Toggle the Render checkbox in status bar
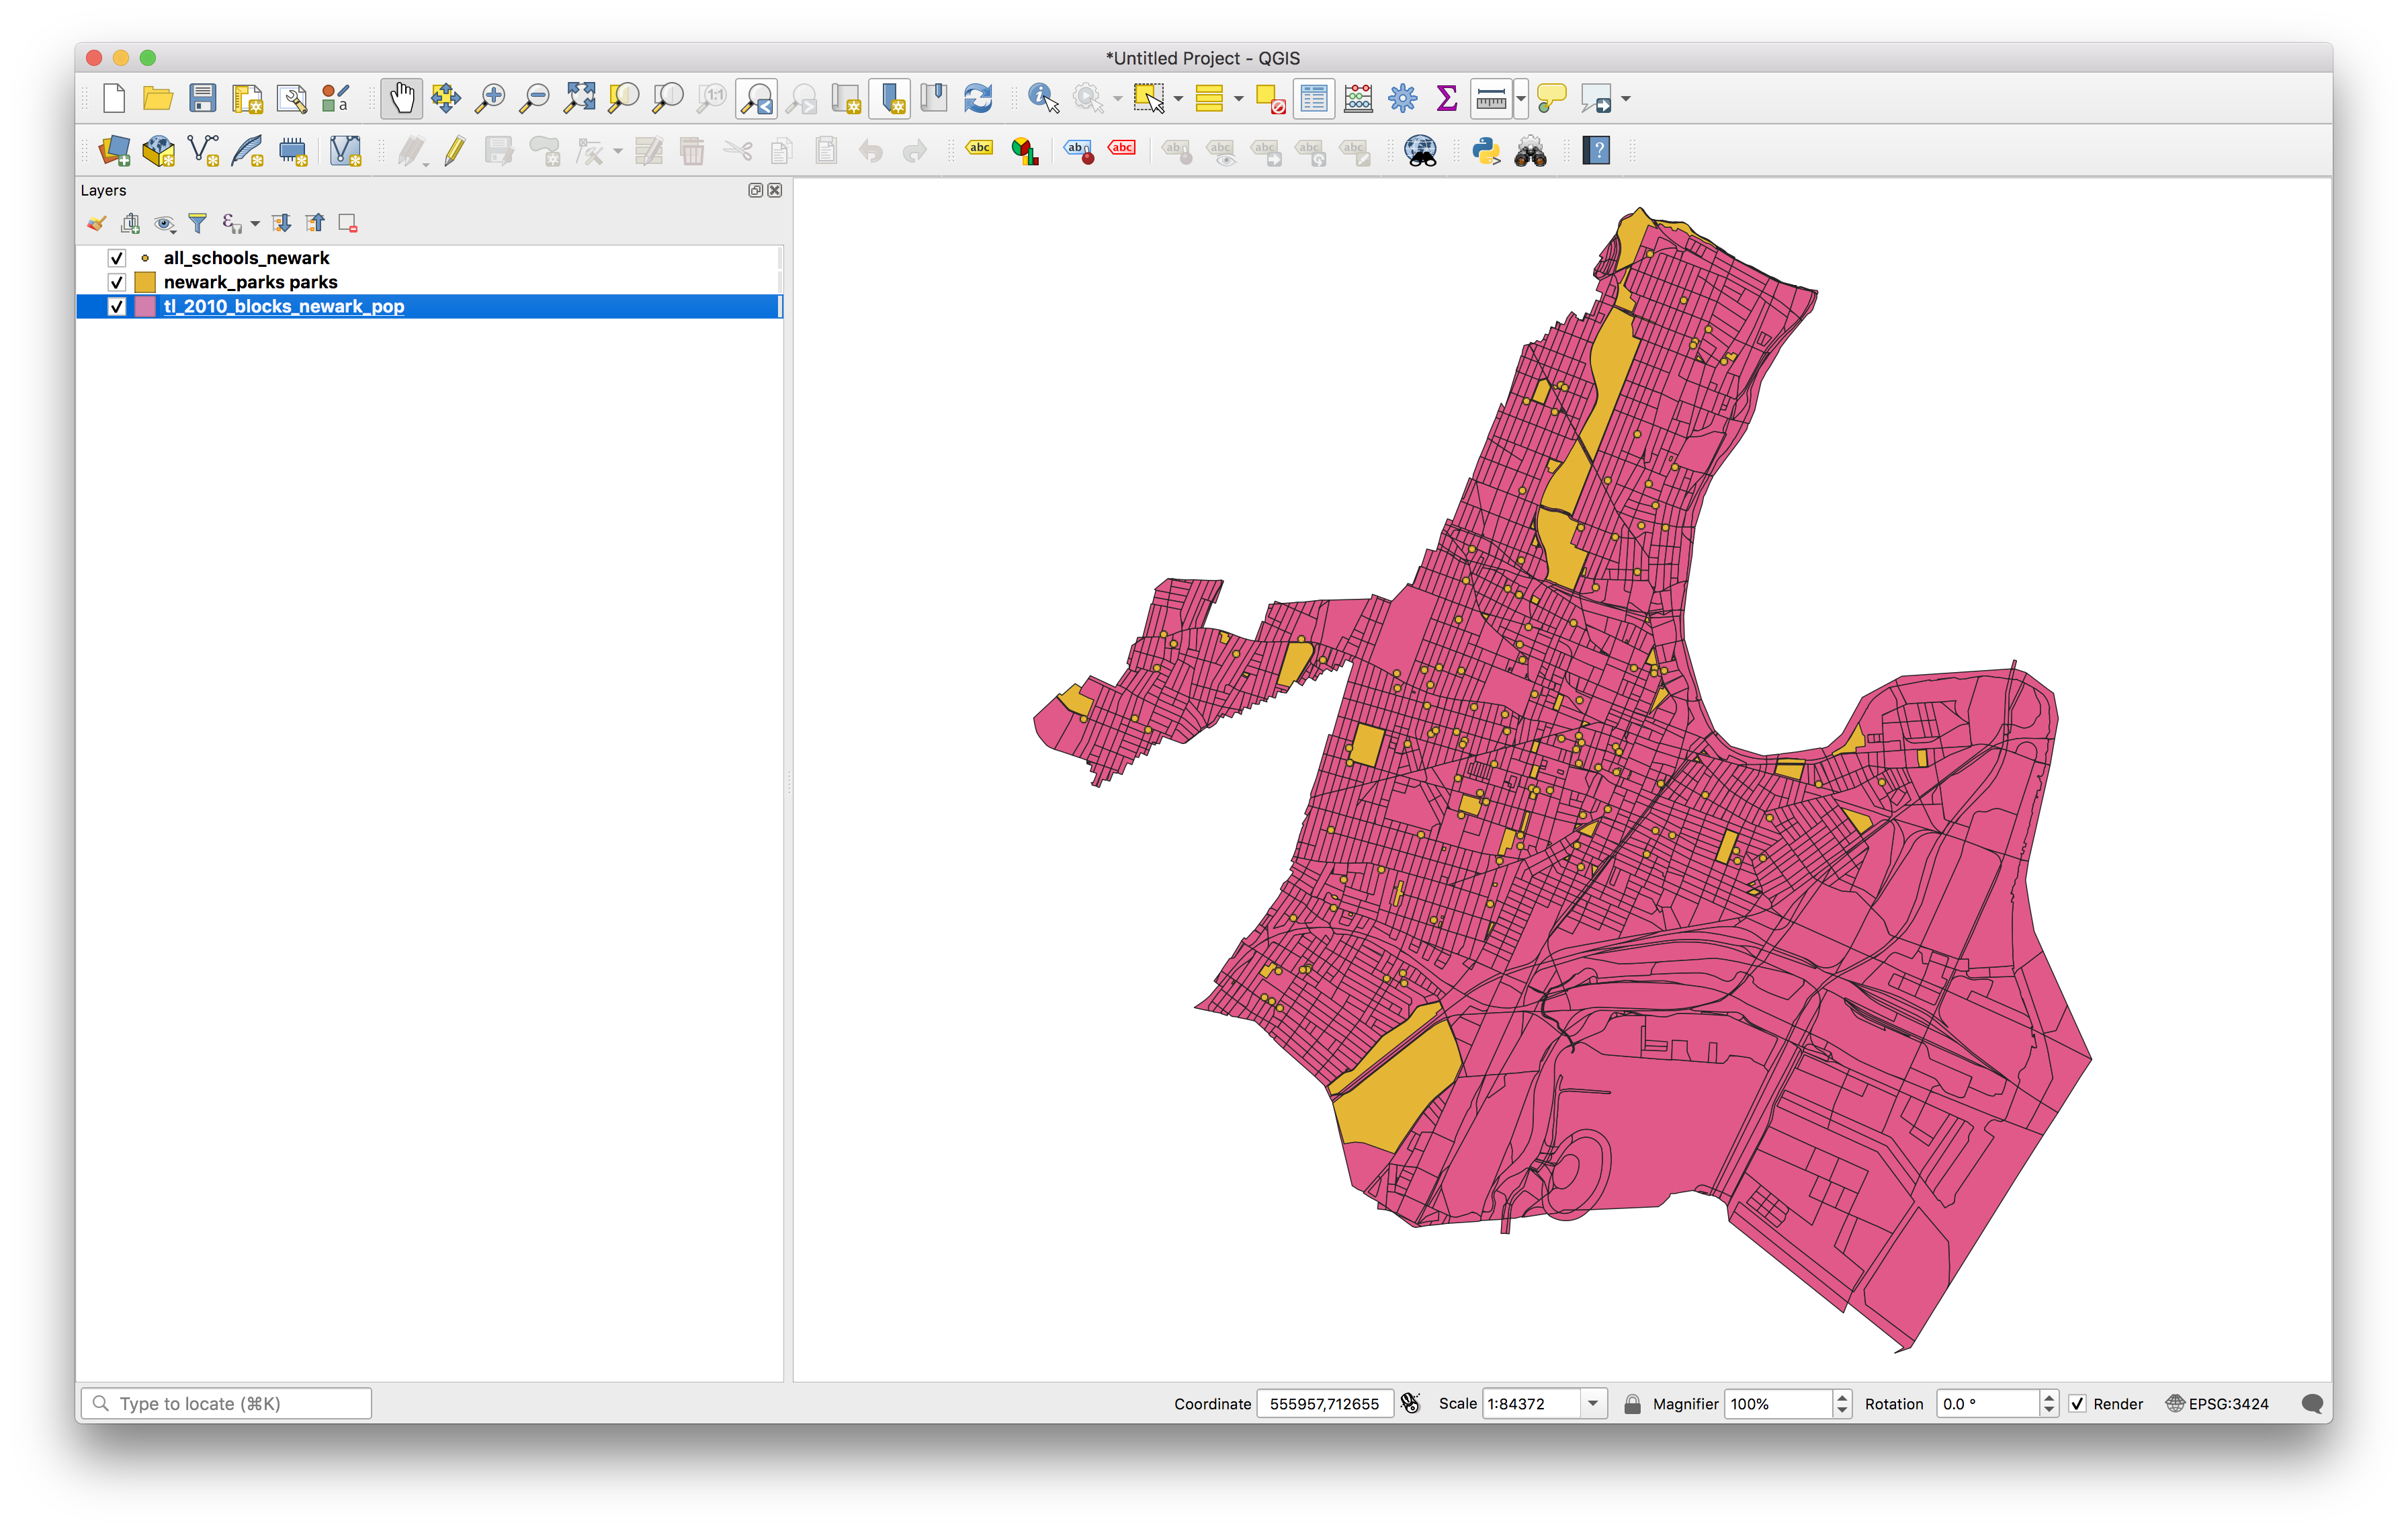The width and height of the screenshot is (2408, 1531). 2077,1403
